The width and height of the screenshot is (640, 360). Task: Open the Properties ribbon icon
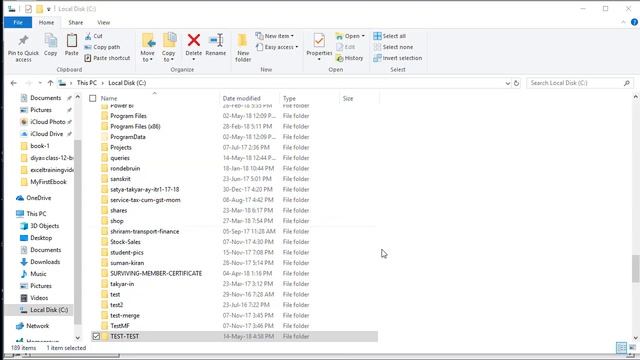(319, 41)
